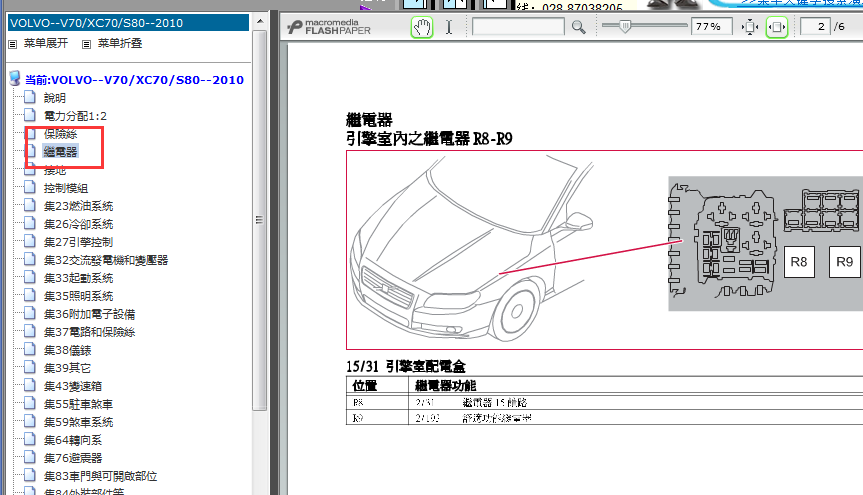Click the page icon beside 集39其它
Image resolution: width=863 pixels, height=495 pixels.
coord(30,367)
